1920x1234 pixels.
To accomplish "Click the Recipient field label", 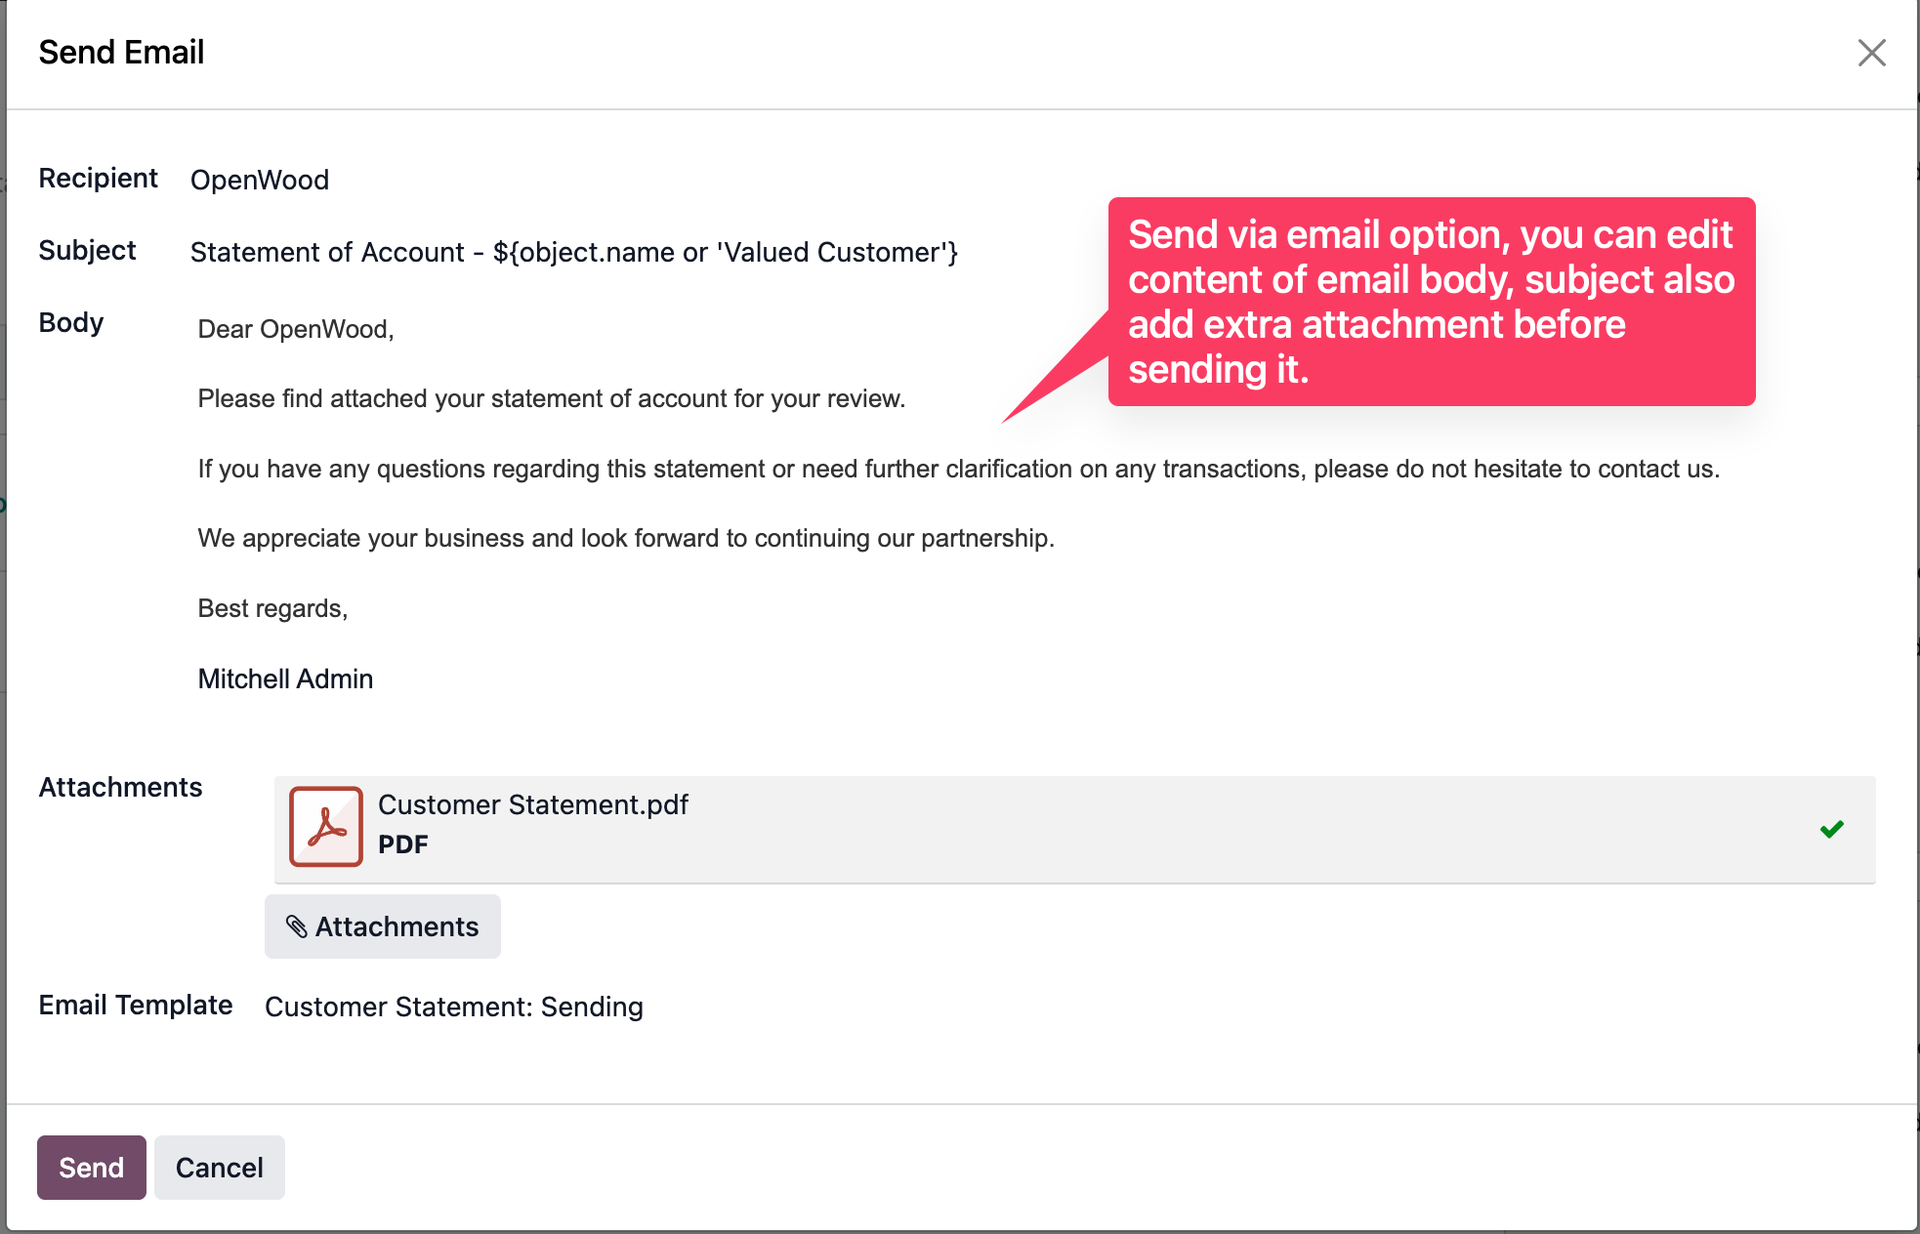I will pyautogui.click(x=97, y=178).
